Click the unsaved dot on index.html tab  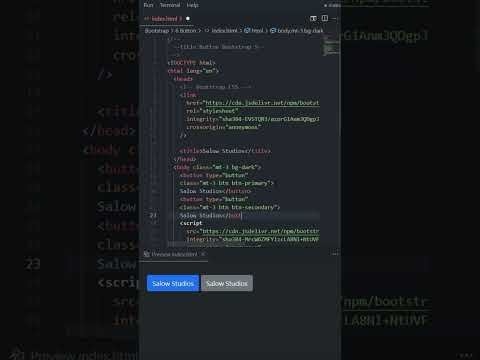(x=188, y=19)
